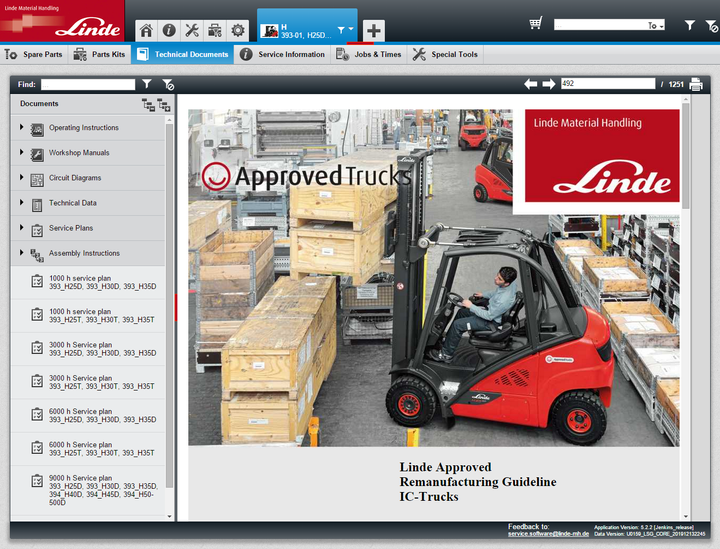Screen dimensions: 720x549
Task: Go to previous page arrow
Action: click(530, 84)
